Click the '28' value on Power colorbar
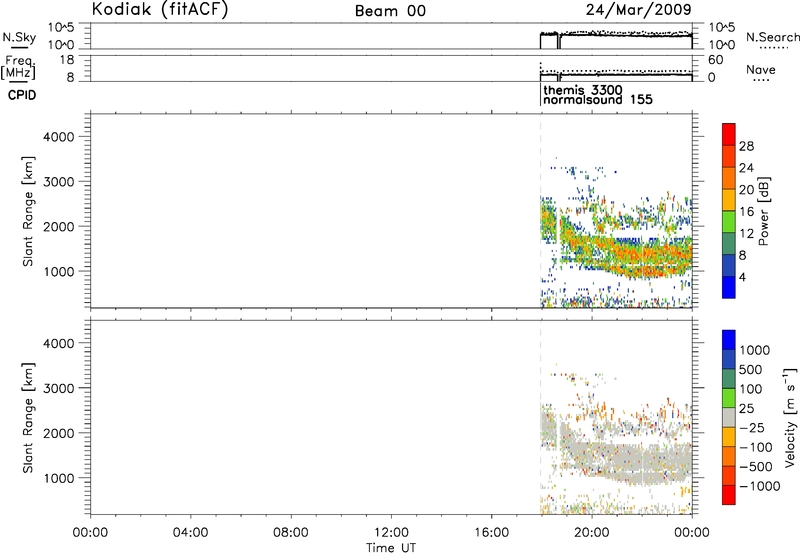The width and height of the screenshot is (800, 554). tap(746, 146)
